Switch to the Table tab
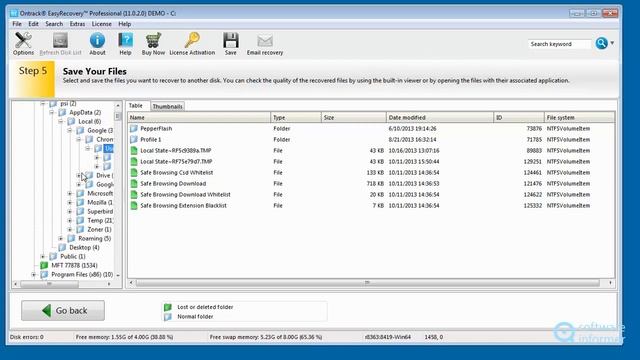The height and width of the screenshot is (360, 640). click(136, 106)
